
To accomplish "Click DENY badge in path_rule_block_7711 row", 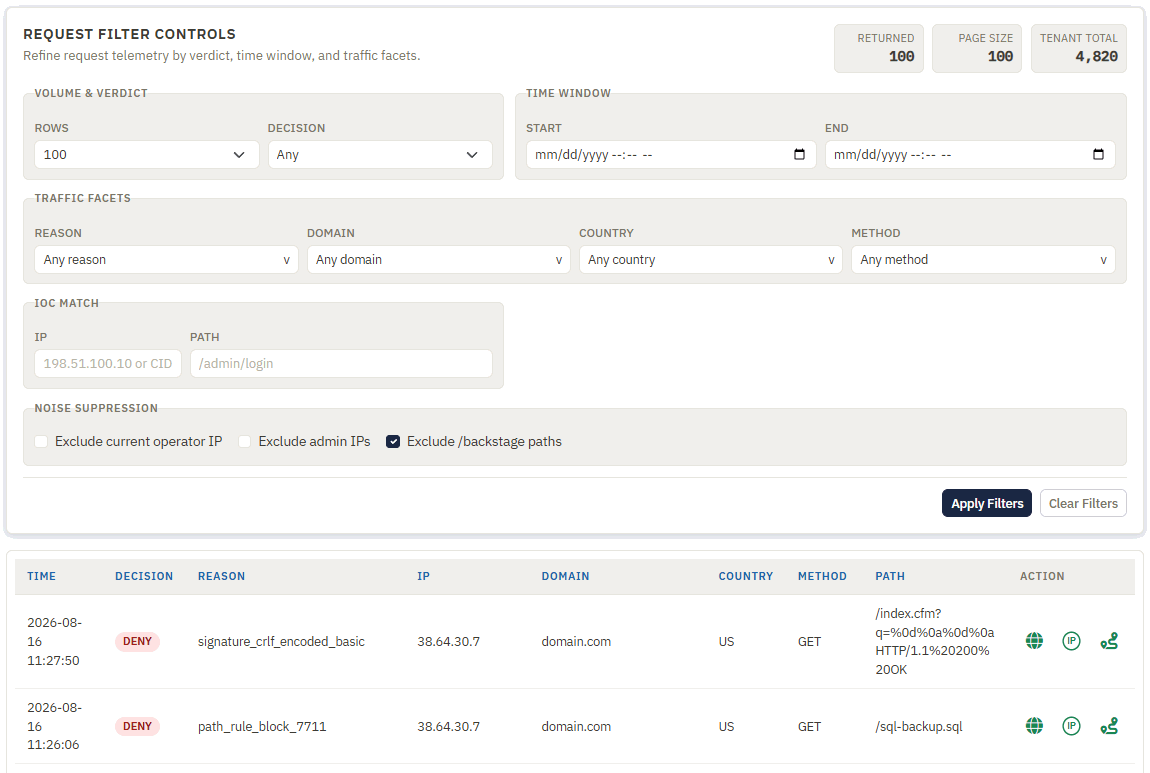I will (x=137, y=726).
